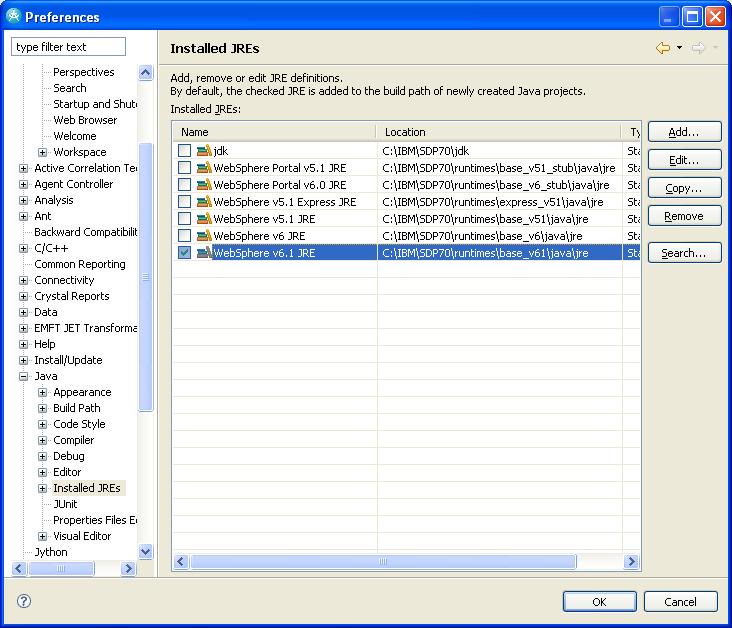Image resolution: width=732 pixels, height=628 pixels.
Task: Go back using the yellow back arrow
Action: 663,48
